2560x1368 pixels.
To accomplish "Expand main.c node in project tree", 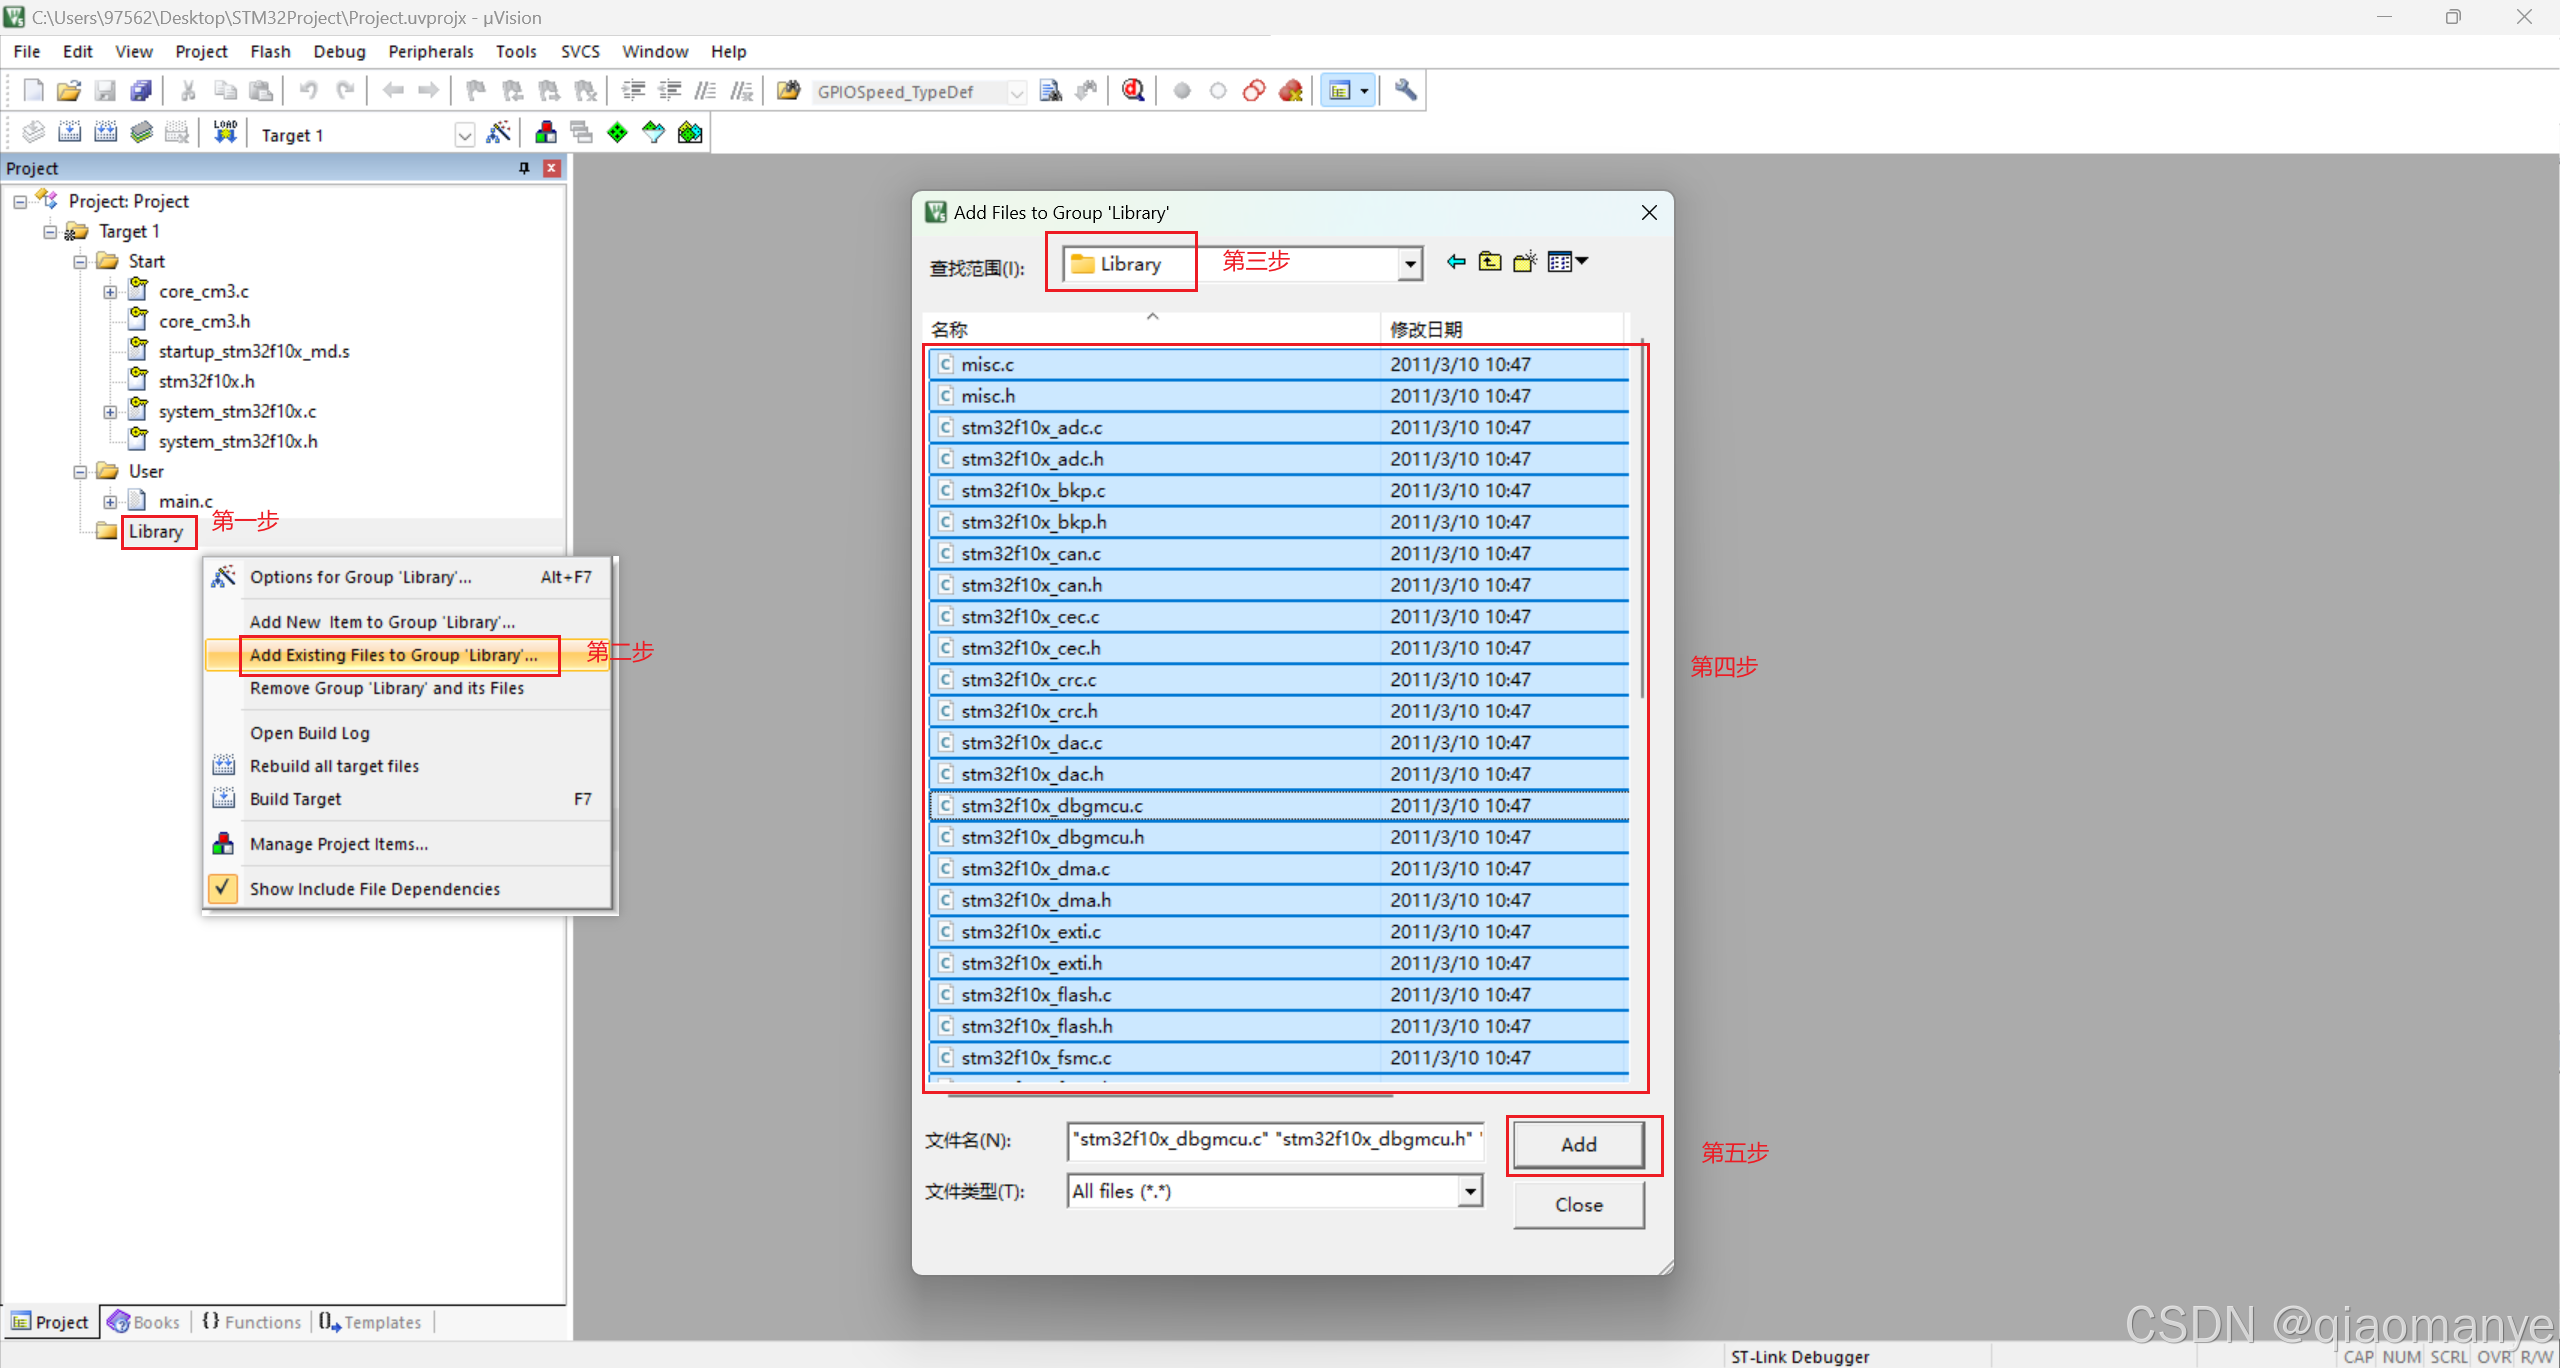I will pyautogui.click(x=110, y=502).
